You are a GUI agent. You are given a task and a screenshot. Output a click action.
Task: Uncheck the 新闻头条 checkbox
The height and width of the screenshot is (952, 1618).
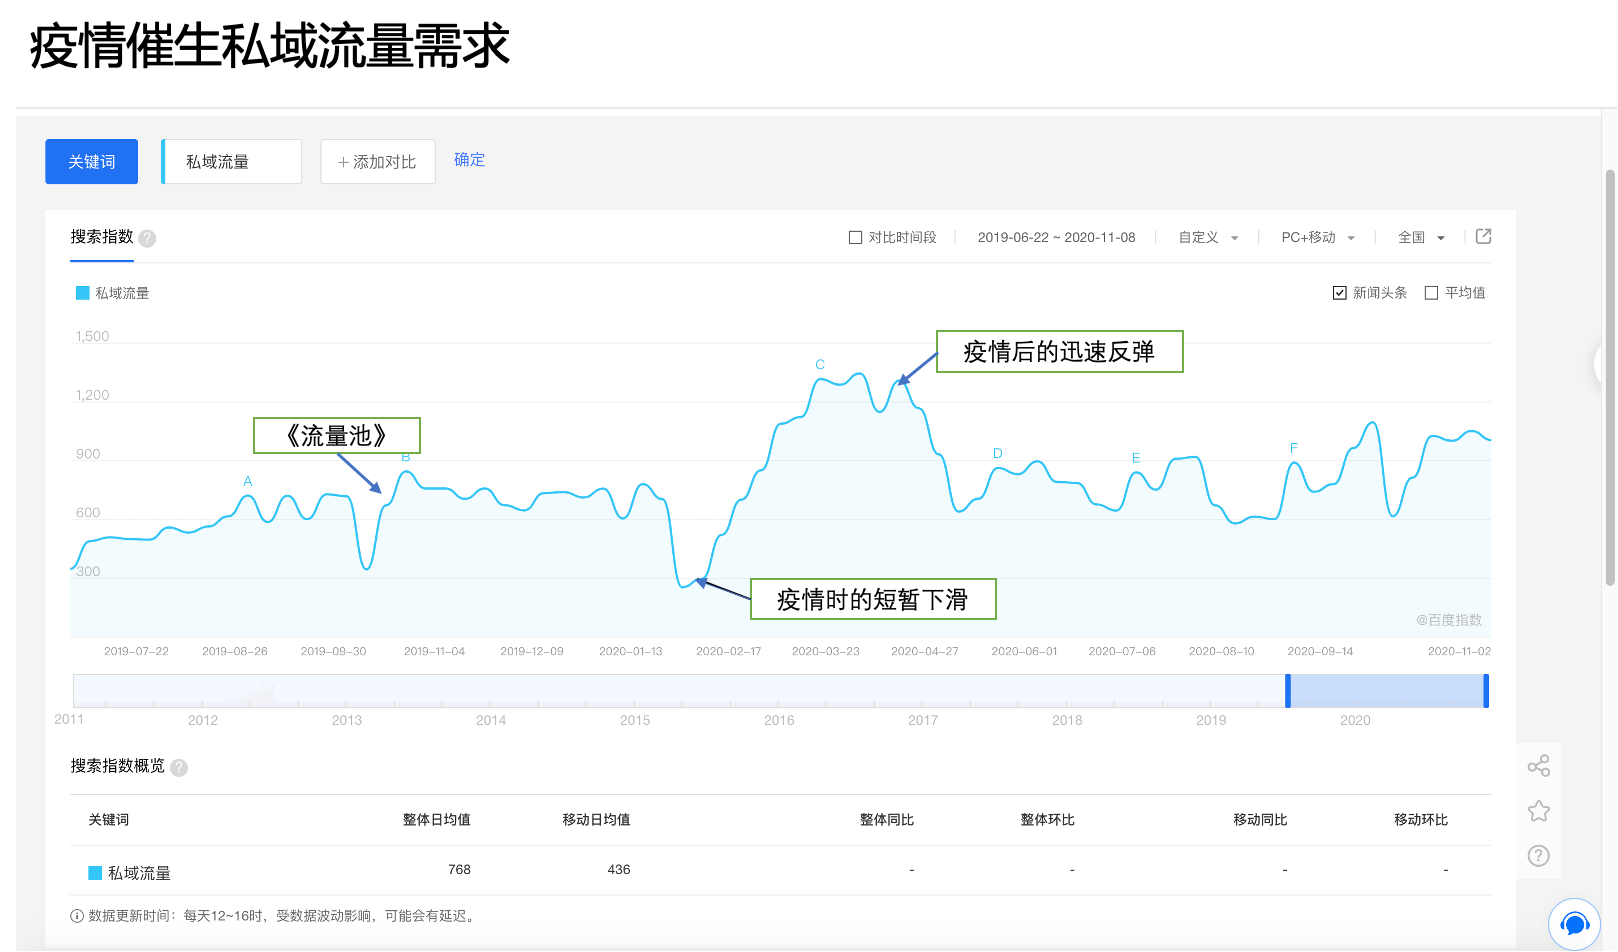pos(1340,293)
